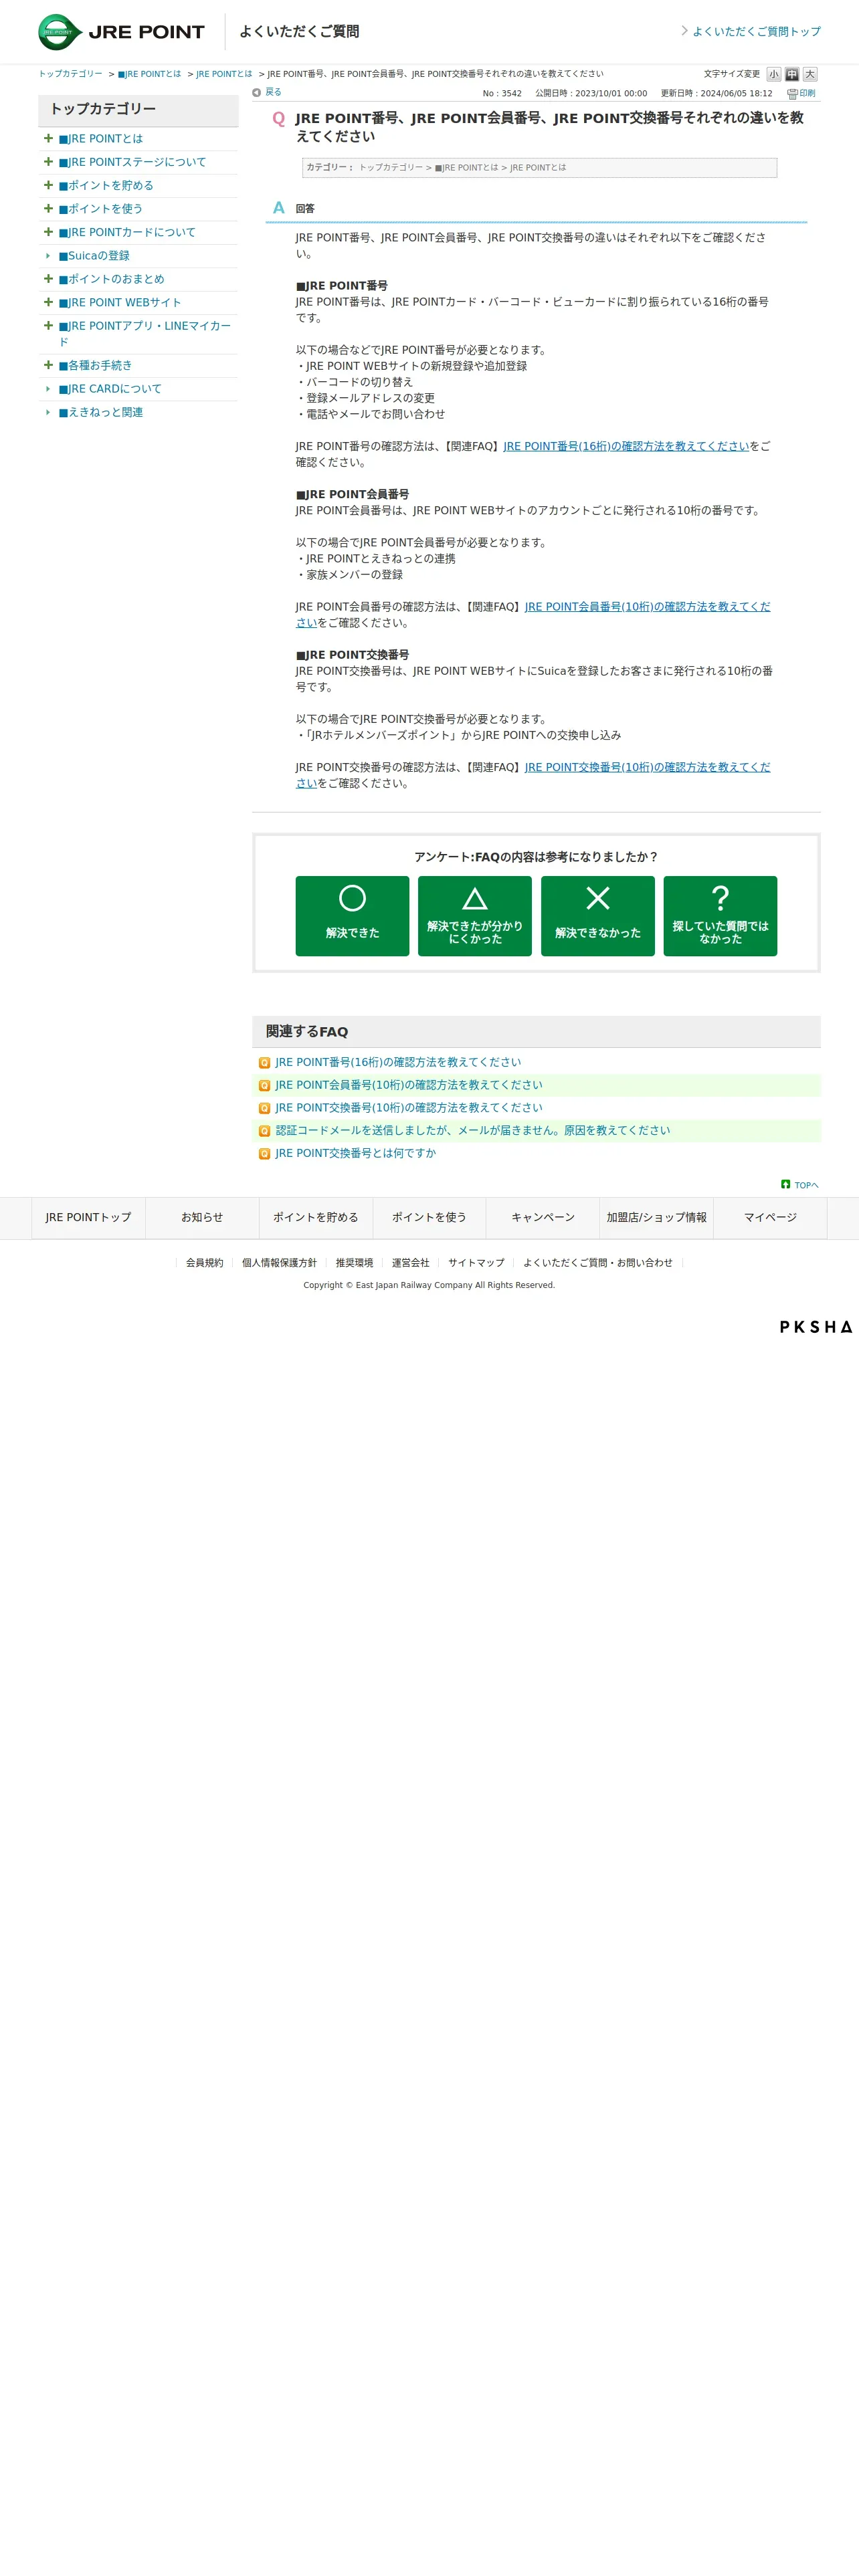Open related FAQ JRE POINT会員番号(10桁)

(409, 1085)
